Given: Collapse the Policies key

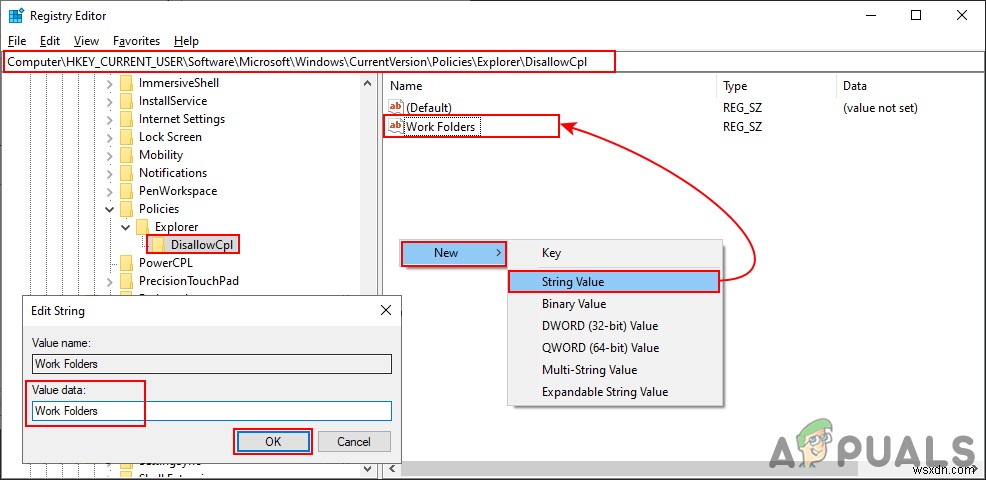Looking at the screenshot, I should click(109, 209).
